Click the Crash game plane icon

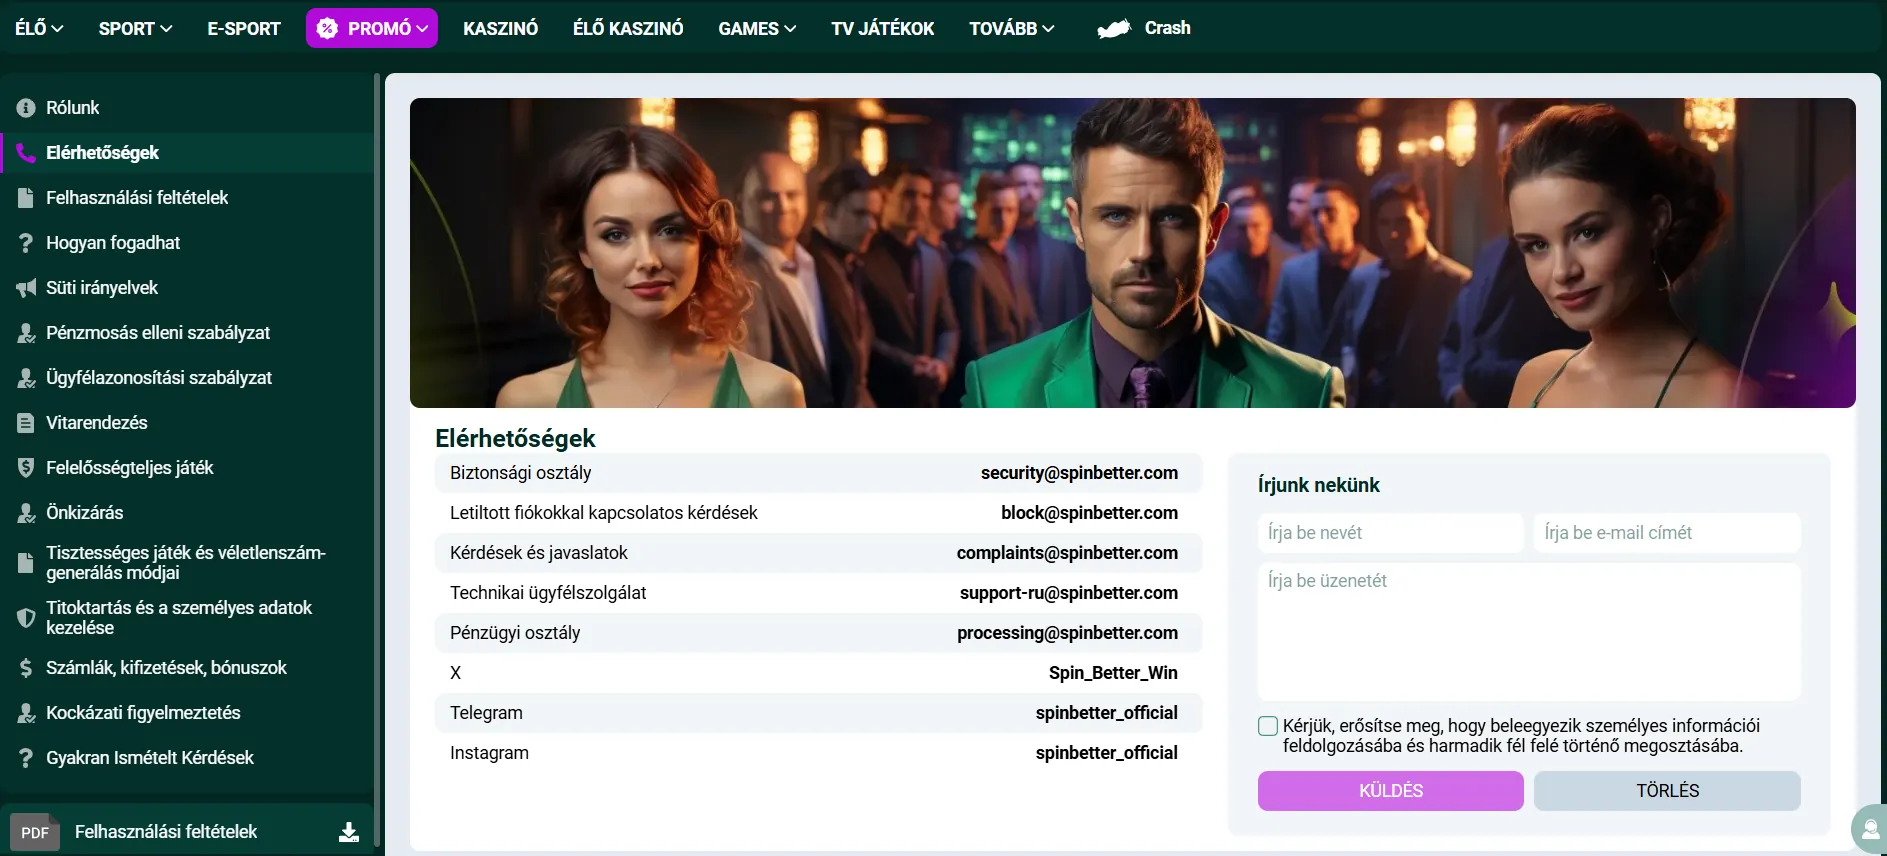pos(1114,29)
